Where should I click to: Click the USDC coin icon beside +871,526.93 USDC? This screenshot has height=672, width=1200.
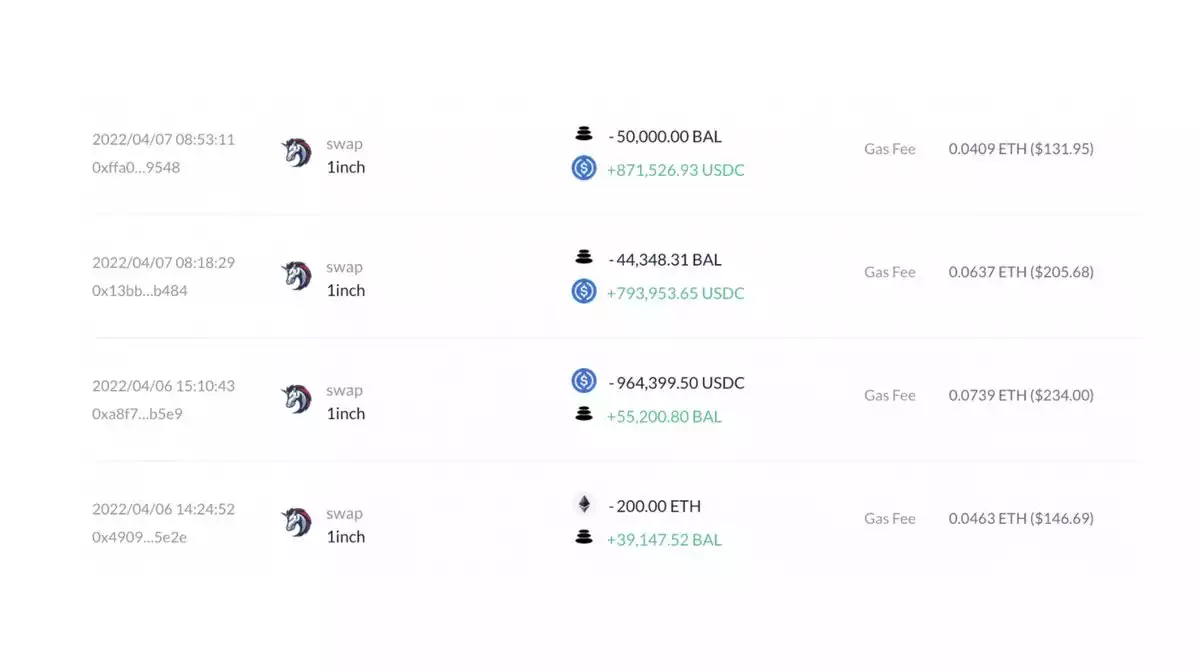tap(584, 169)
